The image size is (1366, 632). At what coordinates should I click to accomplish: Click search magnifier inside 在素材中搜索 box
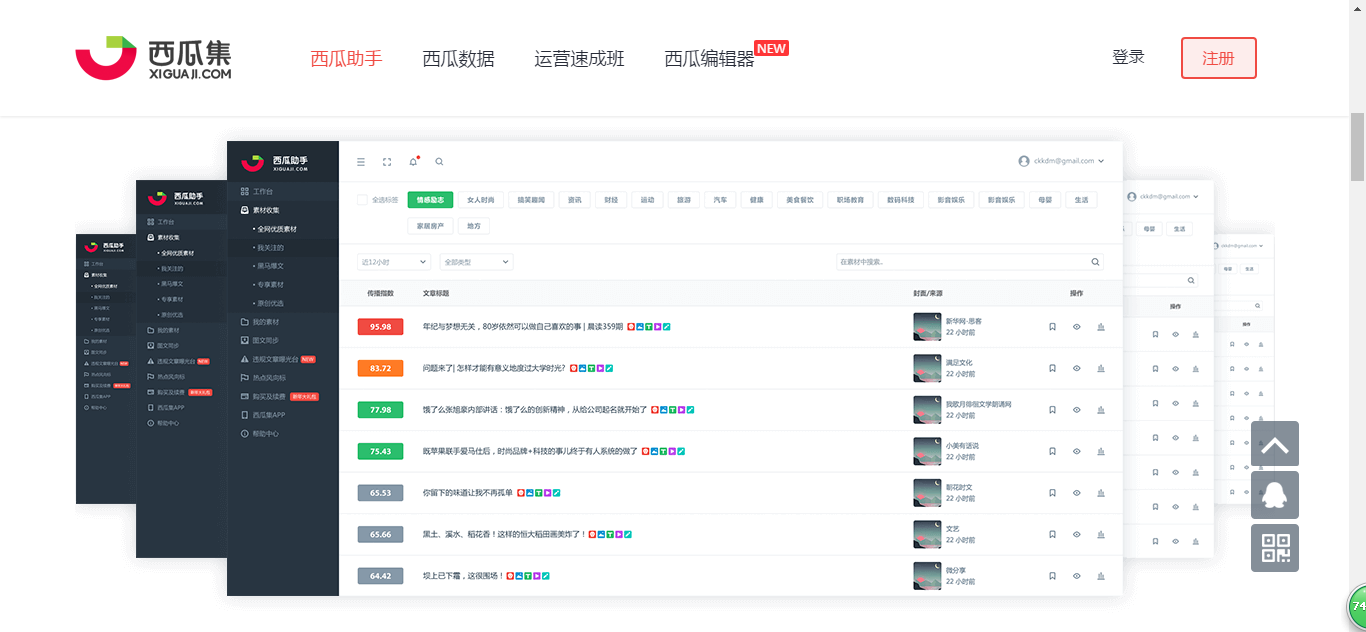click(1095, 262)
